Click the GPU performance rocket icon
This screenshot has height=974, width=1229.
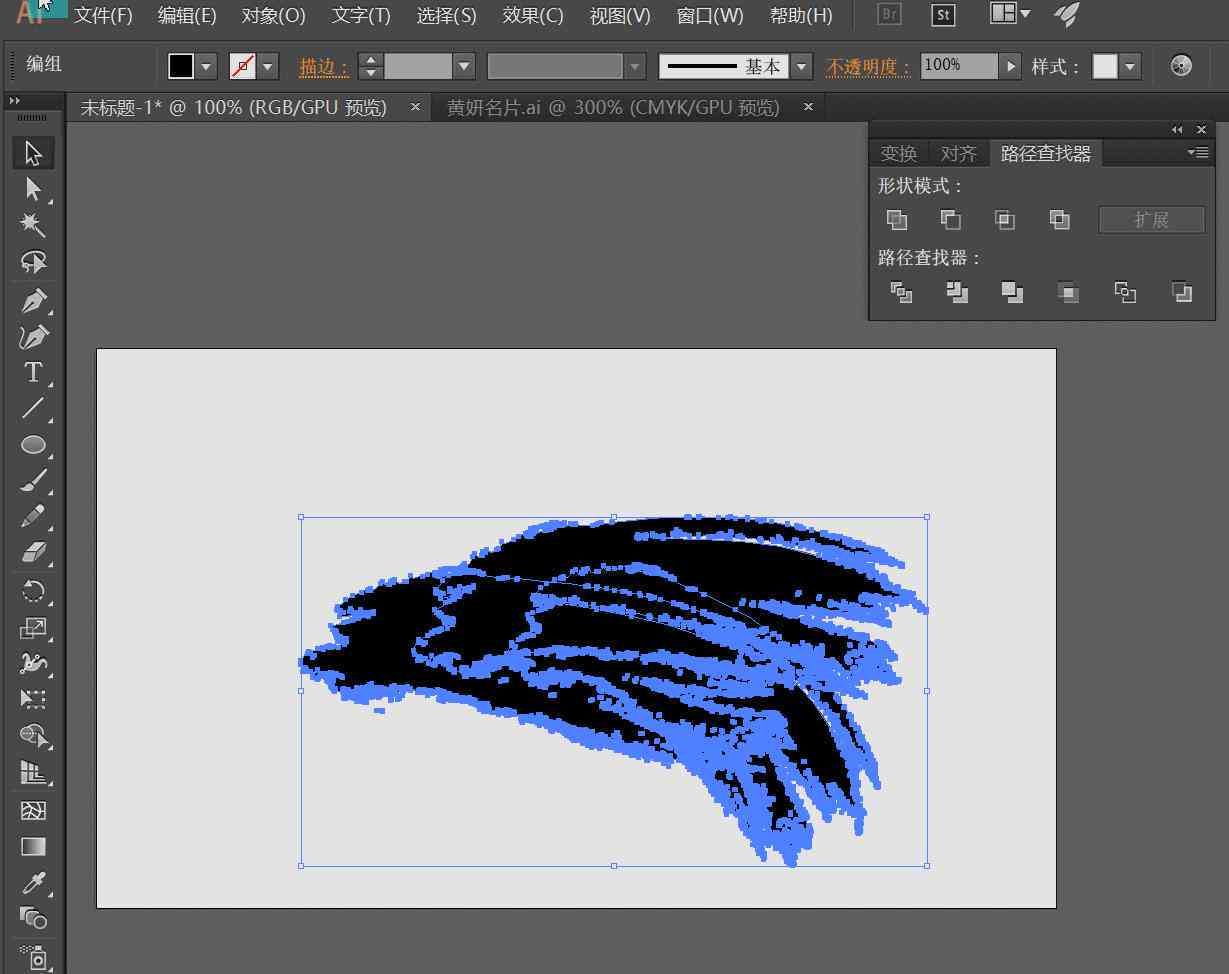[x=1067, y=14]
